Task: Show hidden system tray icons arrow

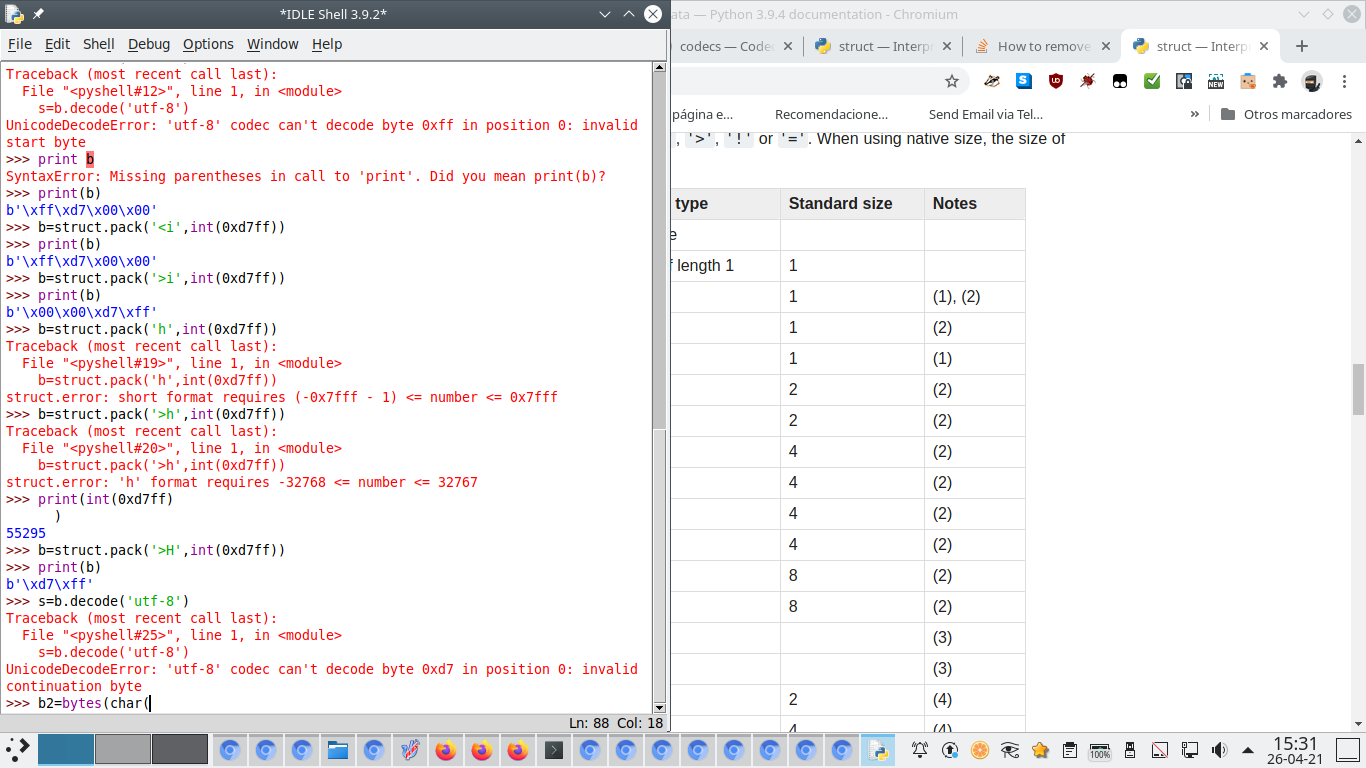Action: (1249, 749)
